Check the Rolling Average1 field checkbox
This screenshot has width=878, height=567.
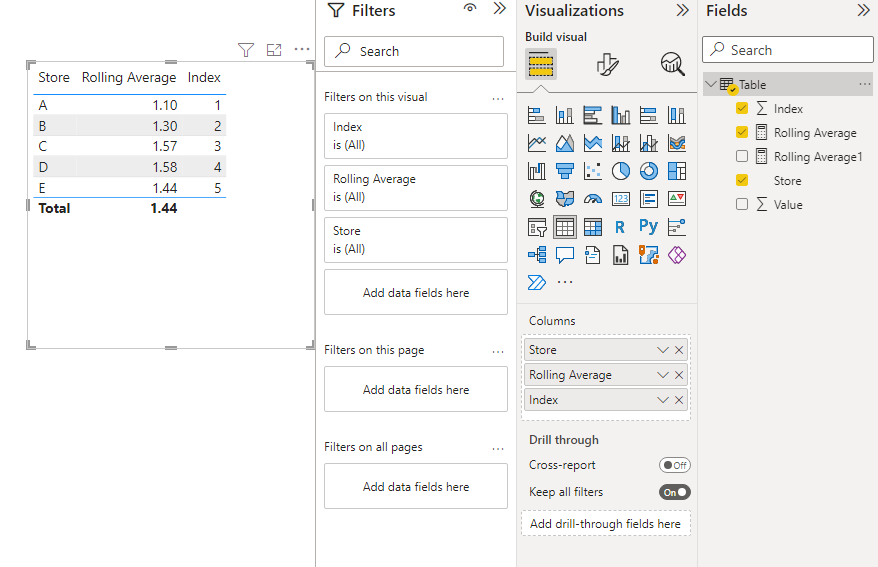tap(742, 157)
